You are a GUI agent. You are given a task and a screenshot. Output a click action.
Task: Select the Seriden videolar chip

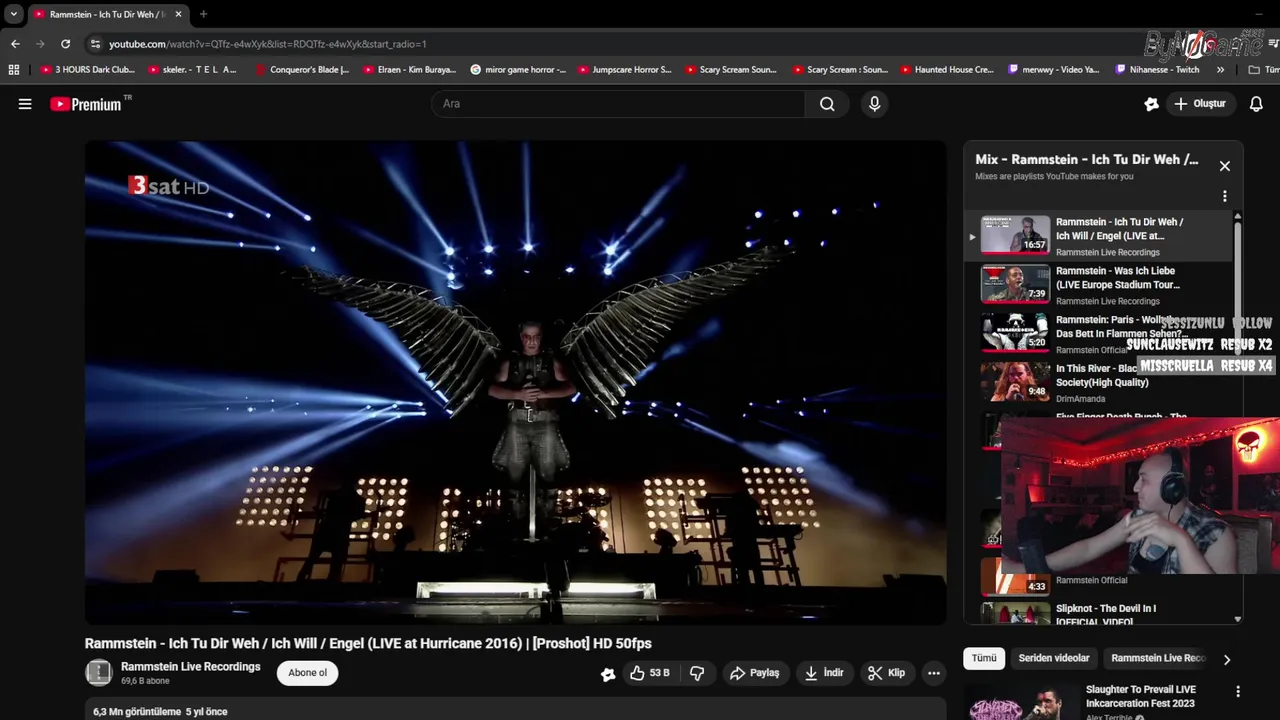tap(1054, 658)
